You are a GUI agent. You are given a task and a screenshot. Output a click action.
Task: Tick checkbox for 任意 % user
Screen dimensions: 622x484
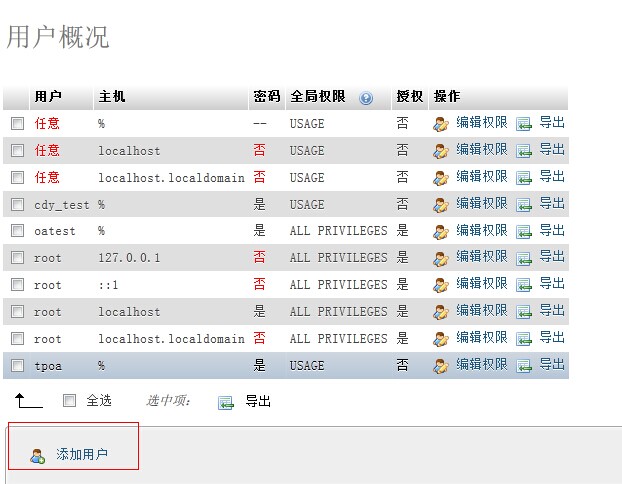[17, 123]
